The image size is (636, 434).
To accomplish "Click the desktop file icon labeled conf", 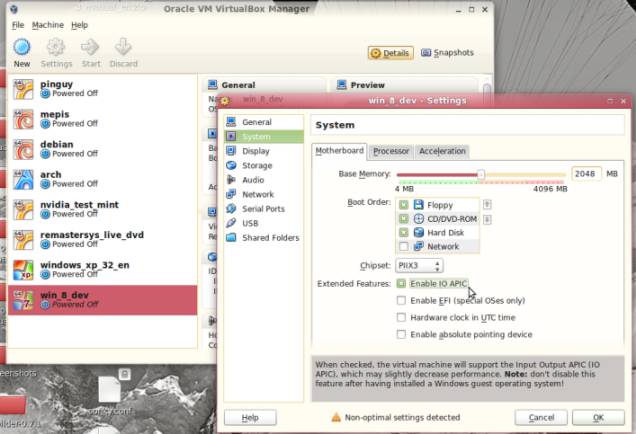I will coord(110,390).
